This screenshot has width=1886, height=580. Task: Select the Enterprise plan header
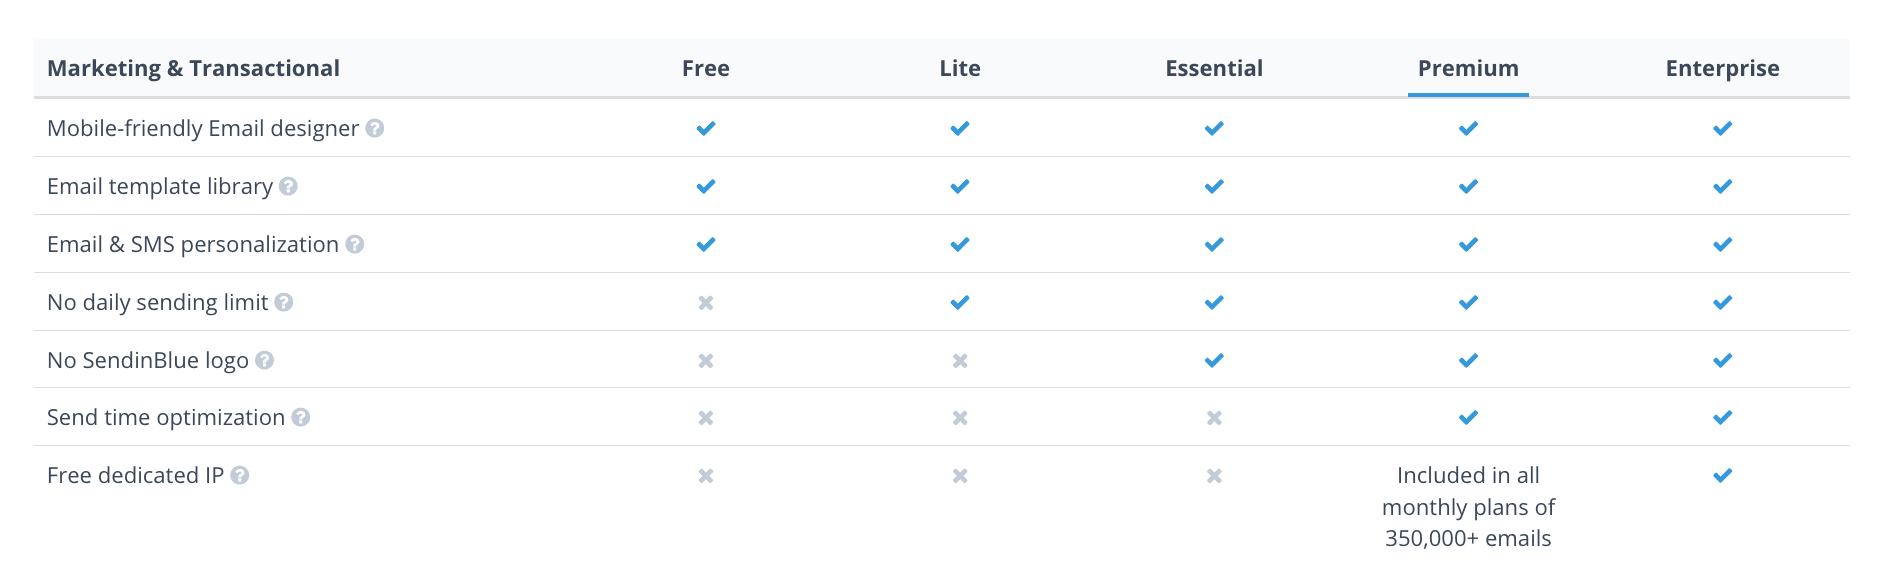coord(1722,68)
